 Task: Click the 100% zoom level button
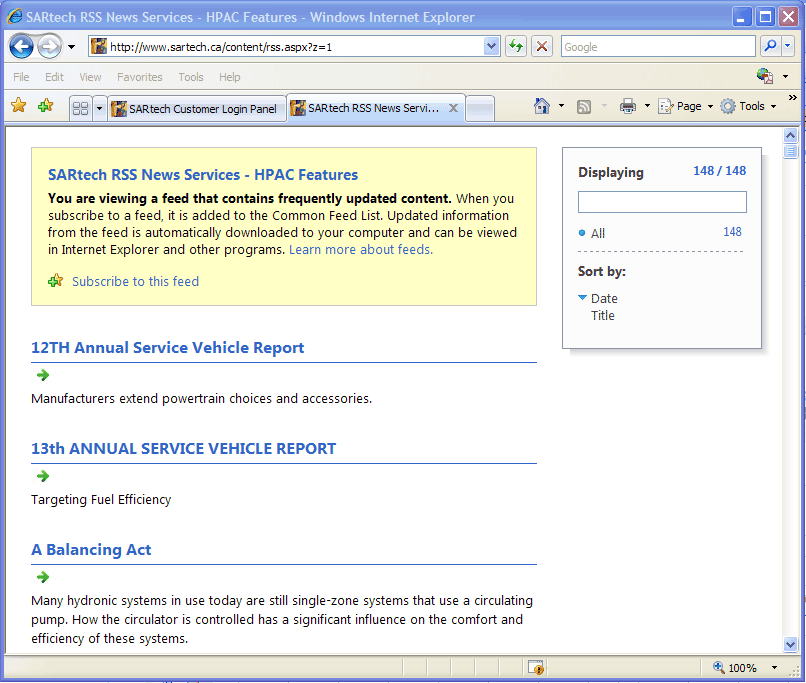(x=735, y=668)
